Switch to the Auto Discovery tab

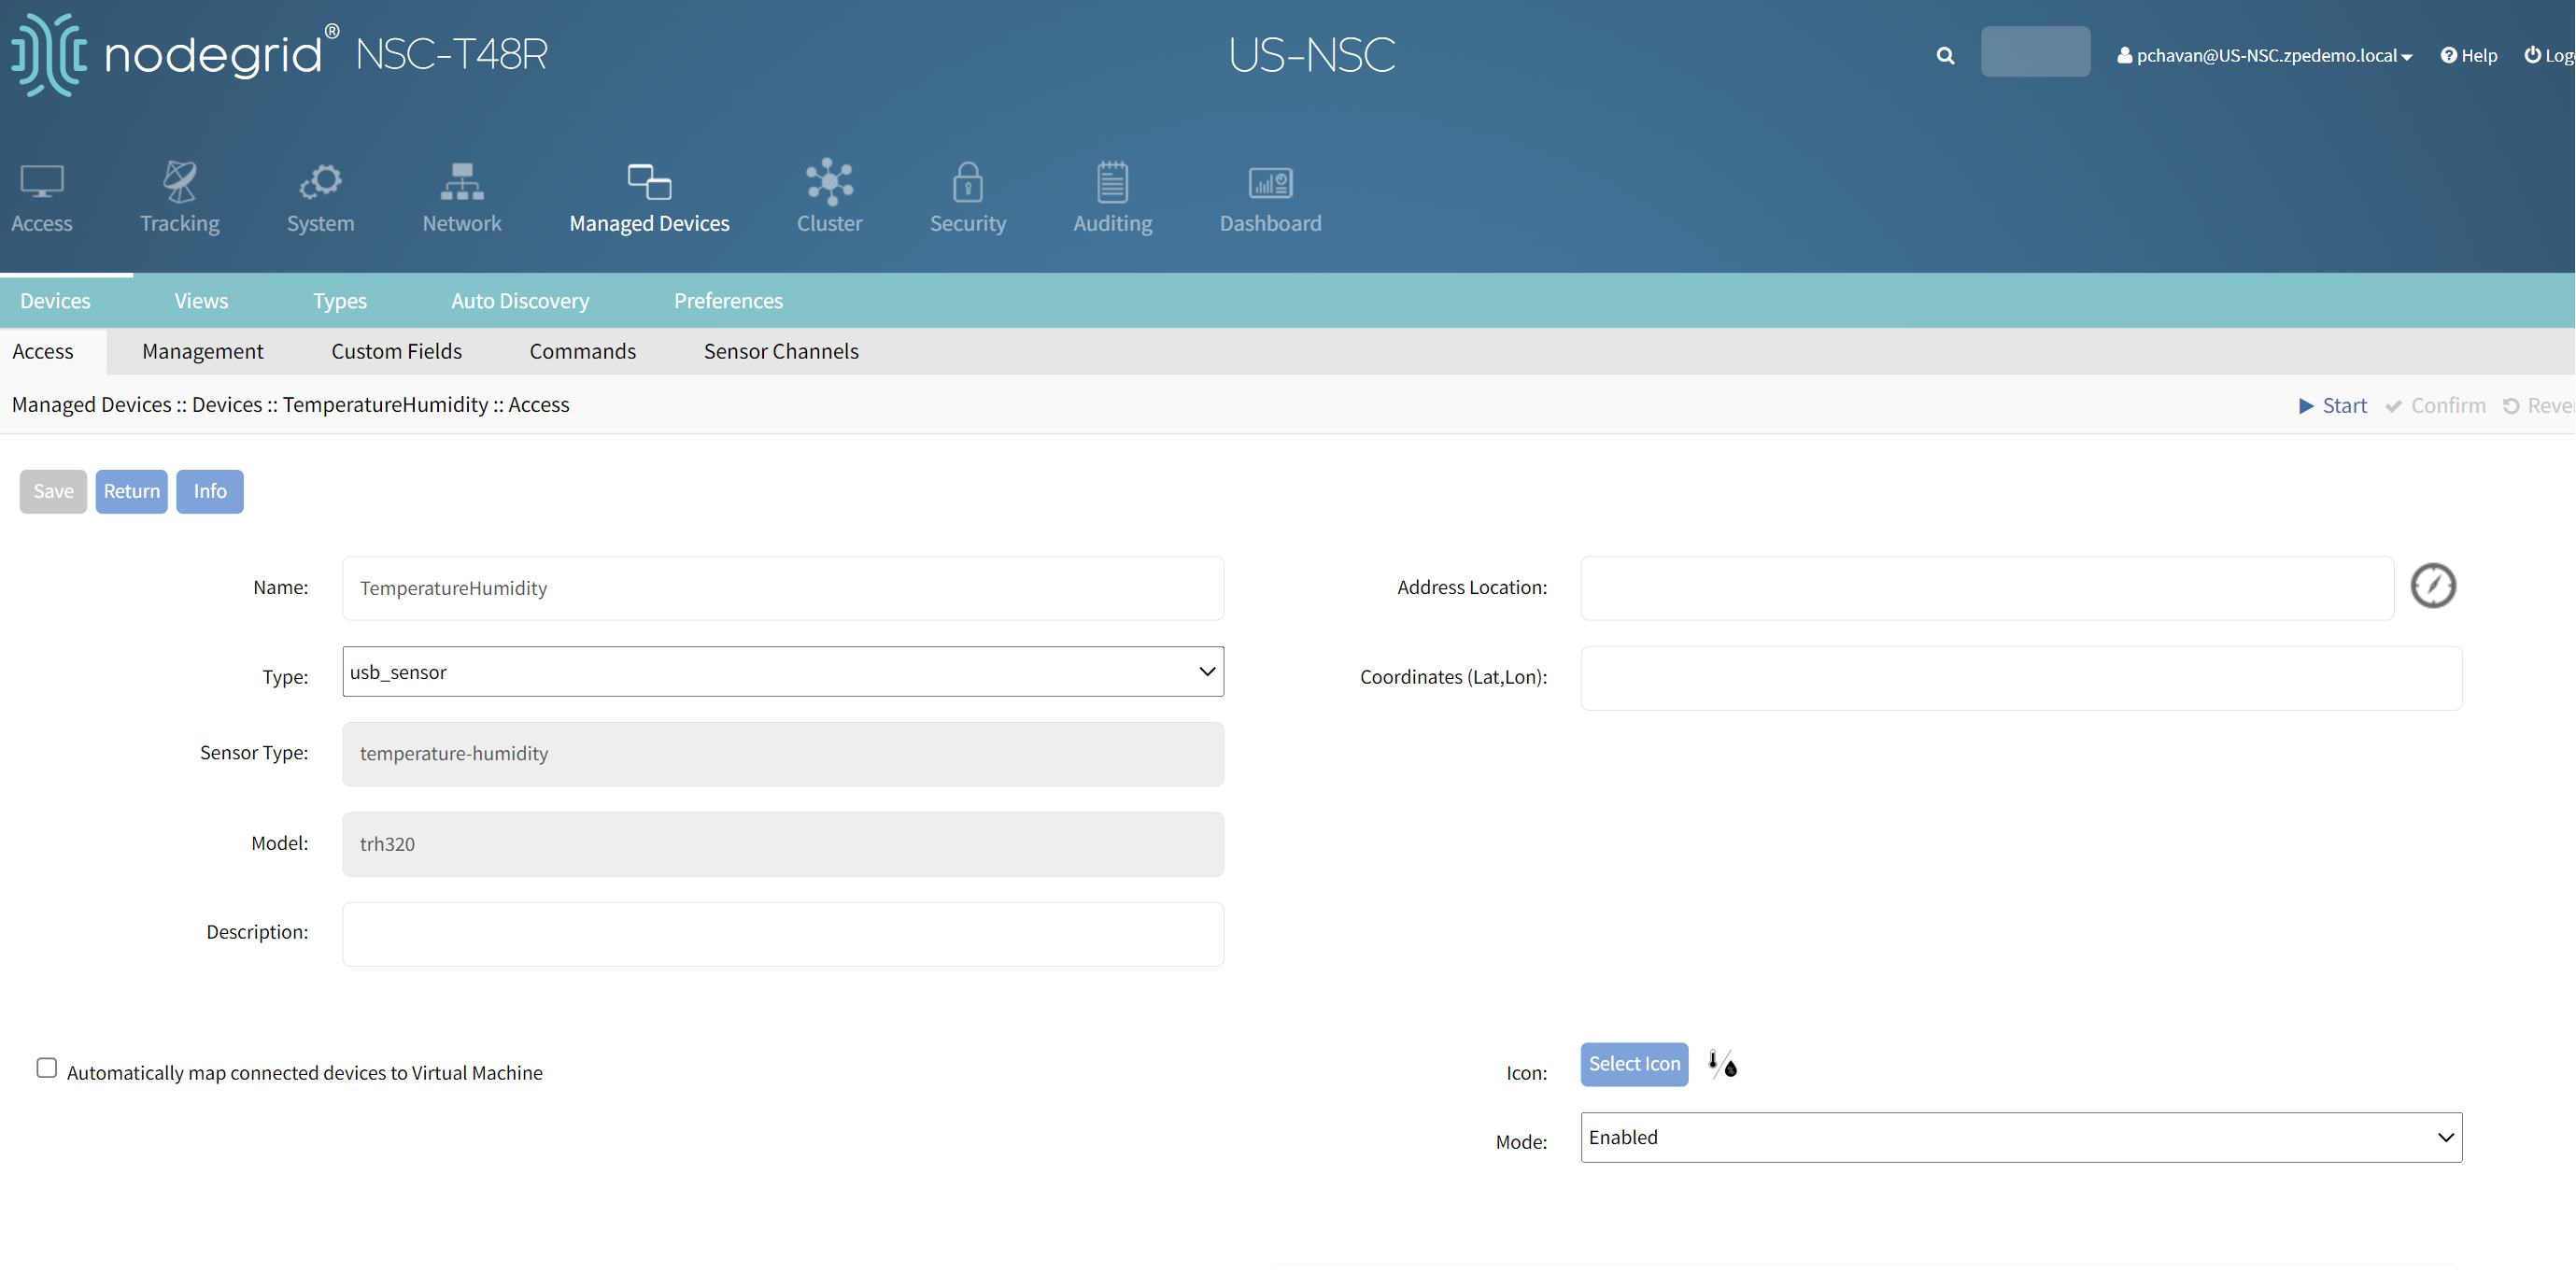click(x=520, y=300)
